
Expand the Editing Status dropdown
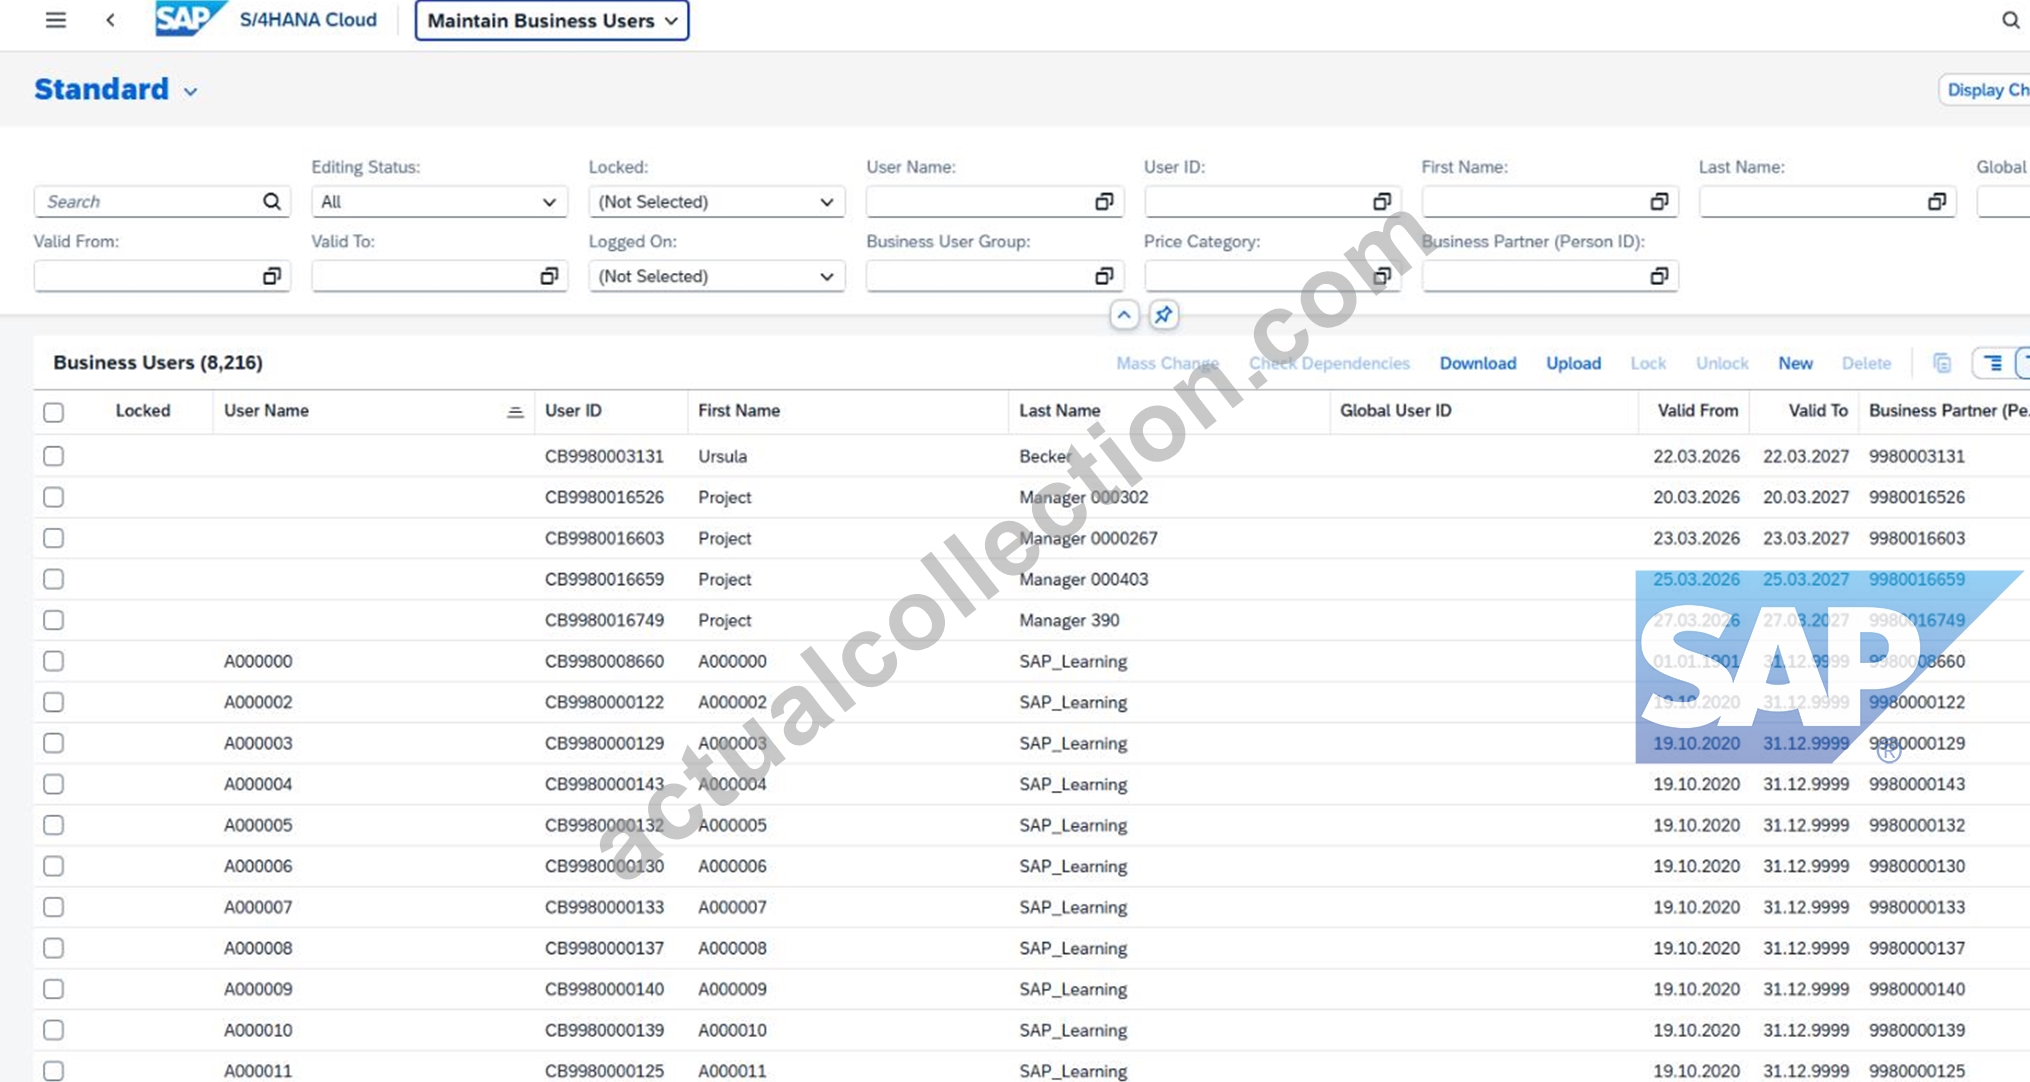pyautogui.click(x=439, y=202)
